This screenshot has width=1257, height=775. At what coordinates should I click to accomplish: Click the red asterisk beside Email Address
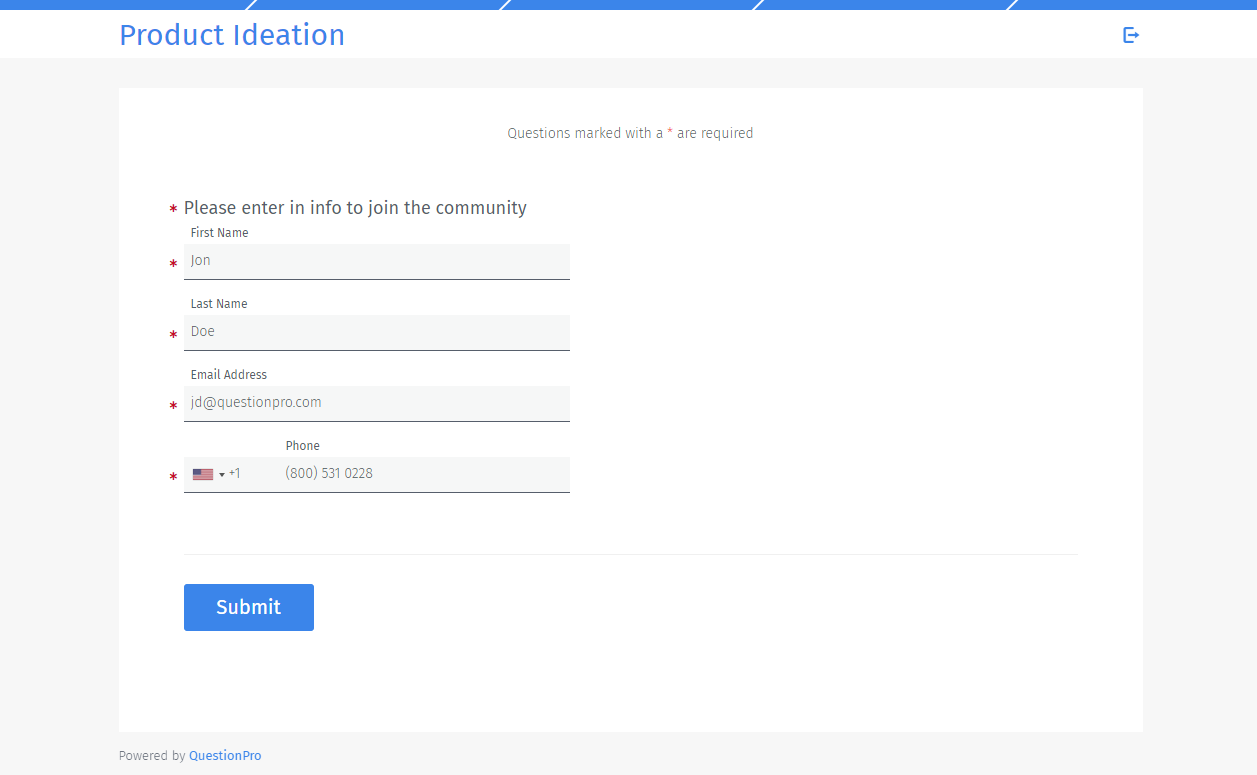click(173, 406)
